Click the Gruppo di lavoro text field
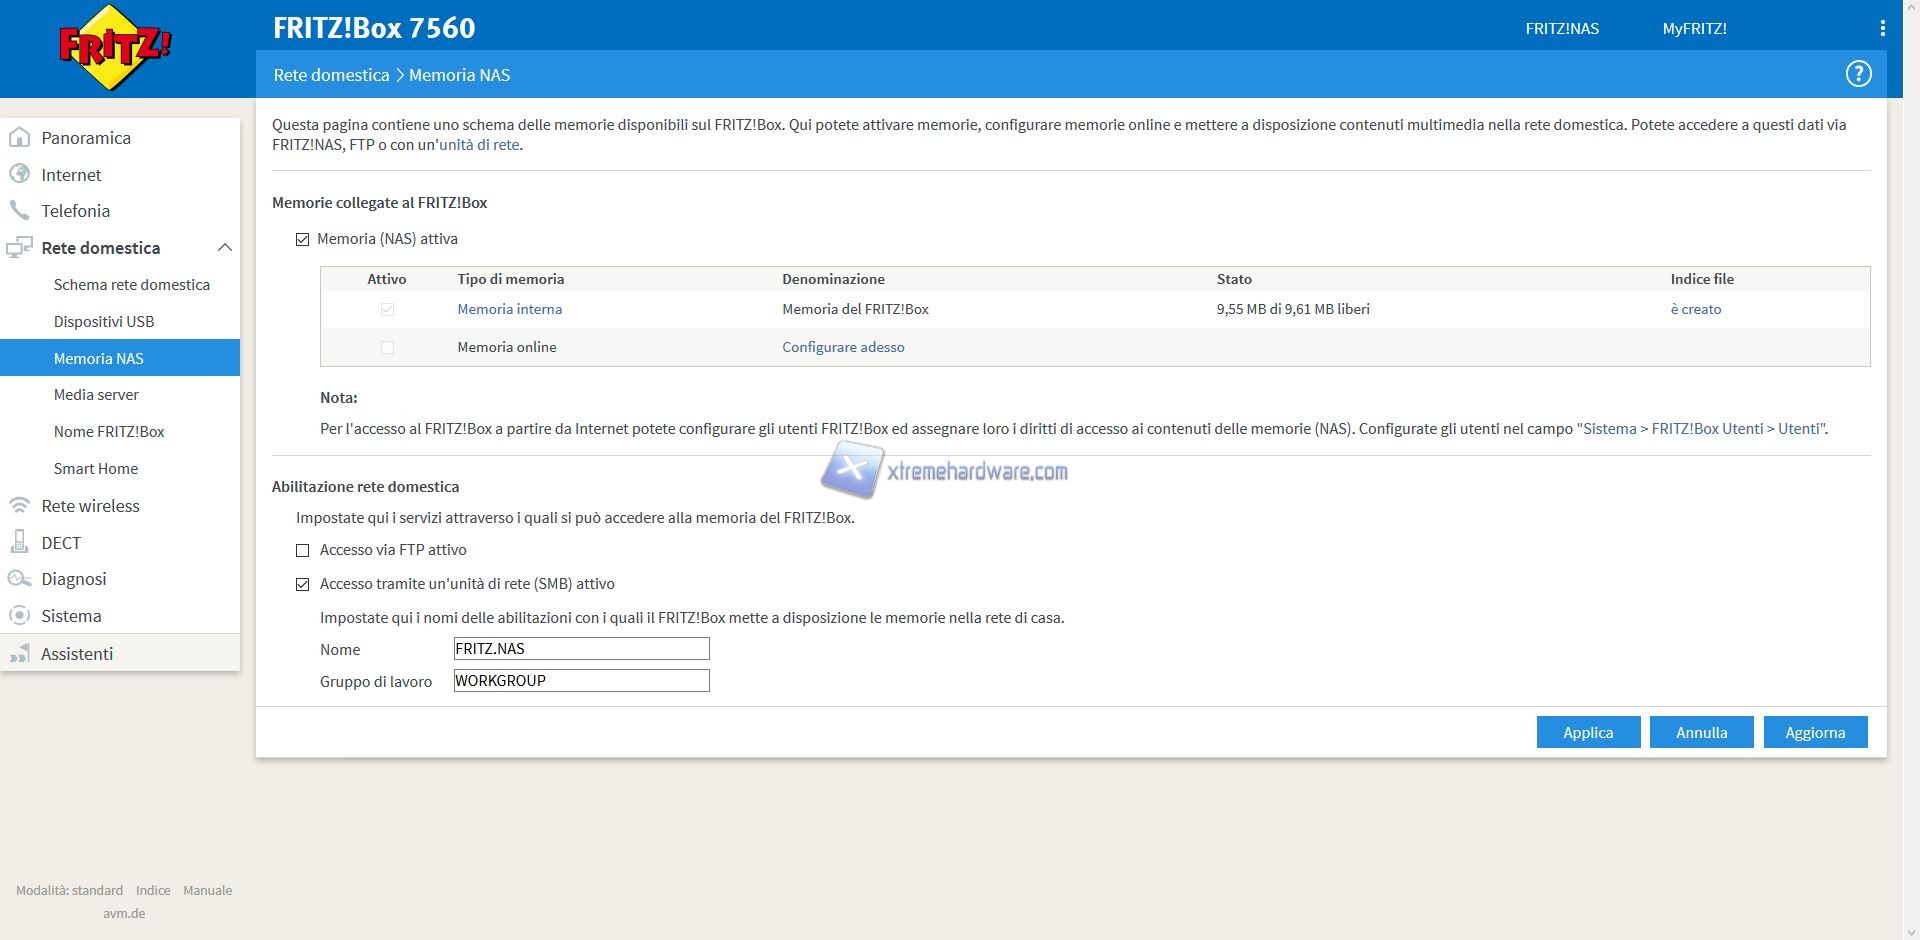1920x940 pixels. click(x=581, y=681)
